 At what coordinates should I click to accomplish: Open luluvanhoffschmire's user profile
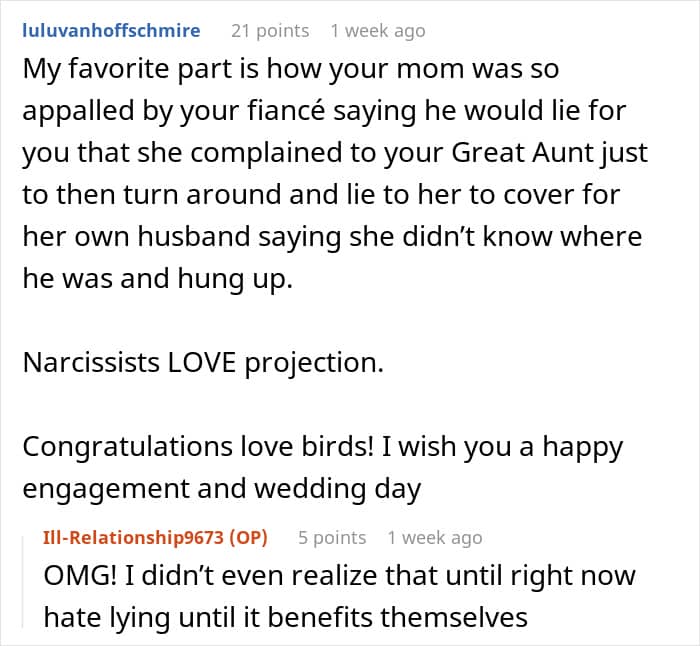click(111, 30)
